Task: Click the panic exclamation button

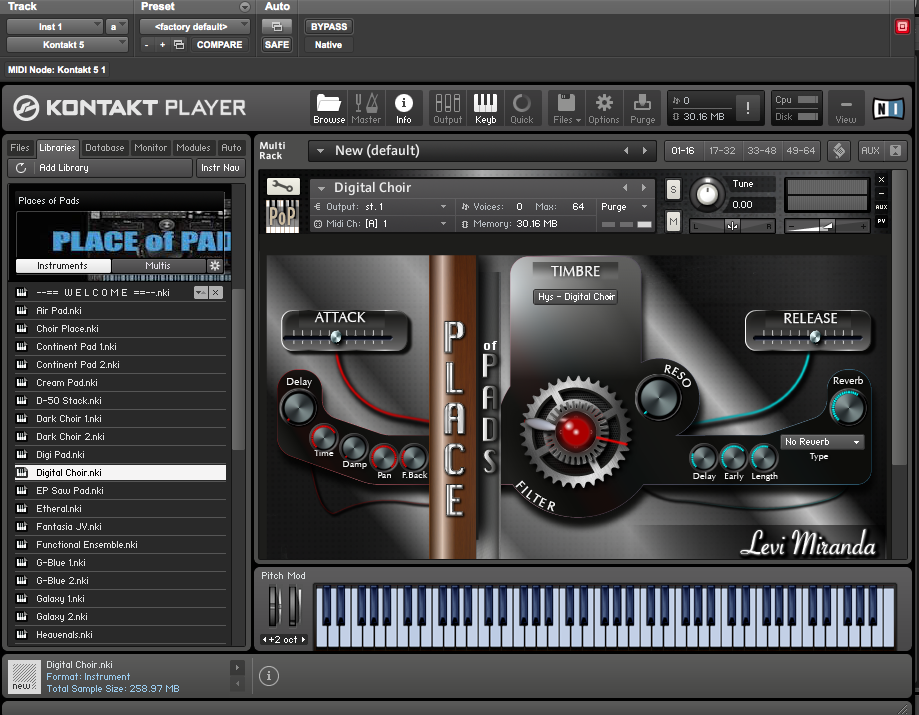Action: tap(747, 108)
